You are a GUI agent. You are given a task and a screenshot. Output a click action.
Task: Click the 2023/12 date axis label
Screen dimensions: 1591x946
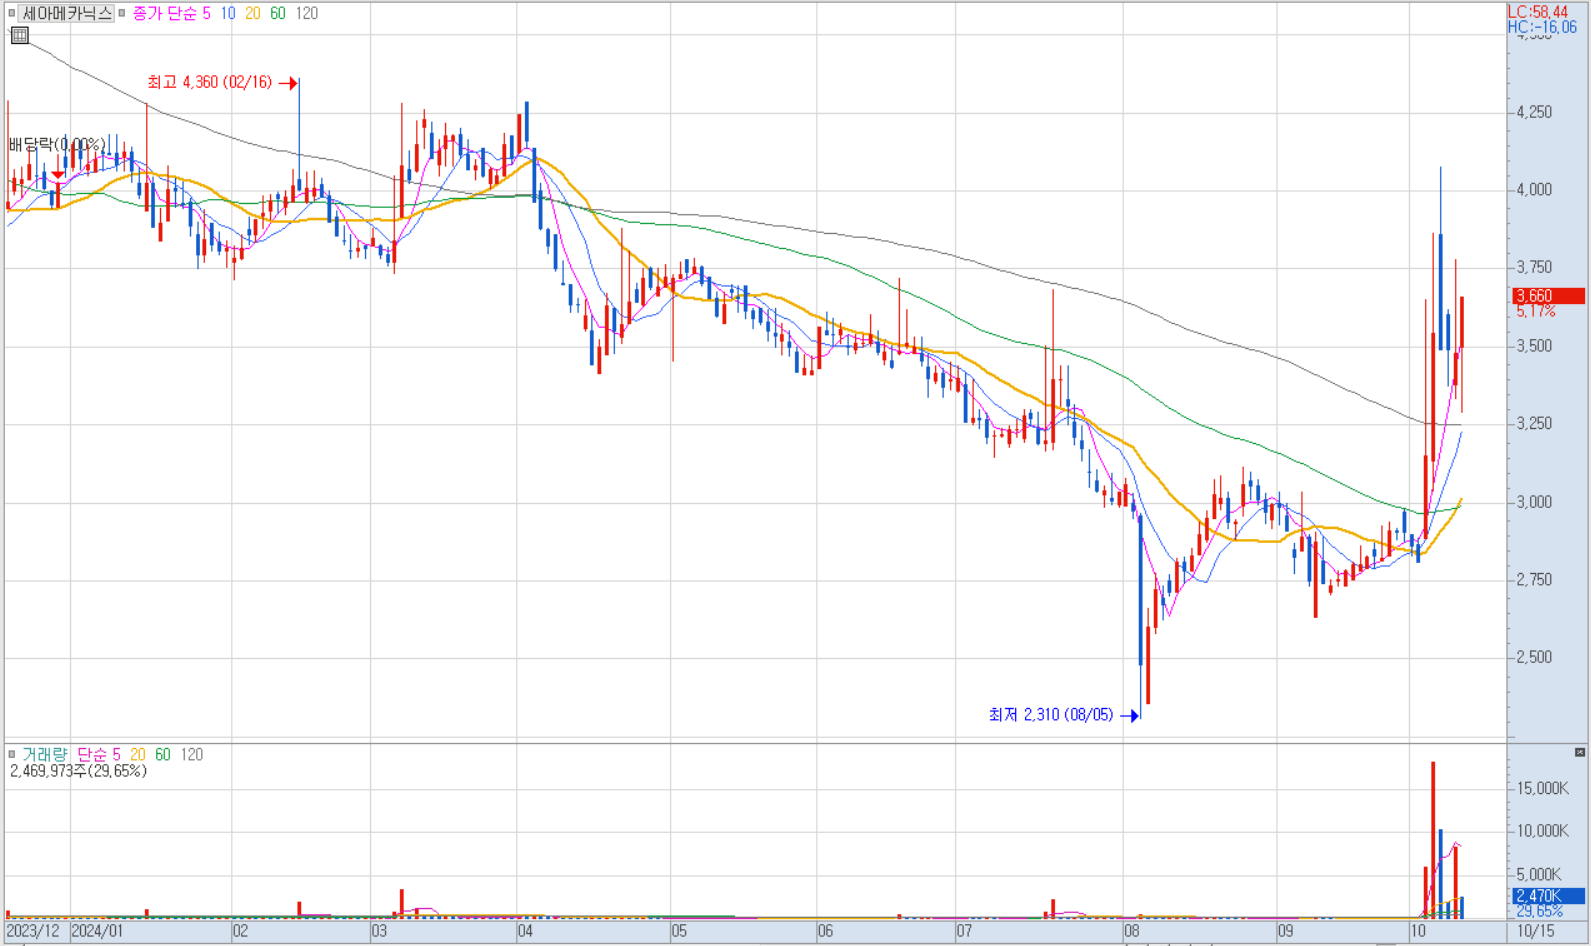coord(33,932)
